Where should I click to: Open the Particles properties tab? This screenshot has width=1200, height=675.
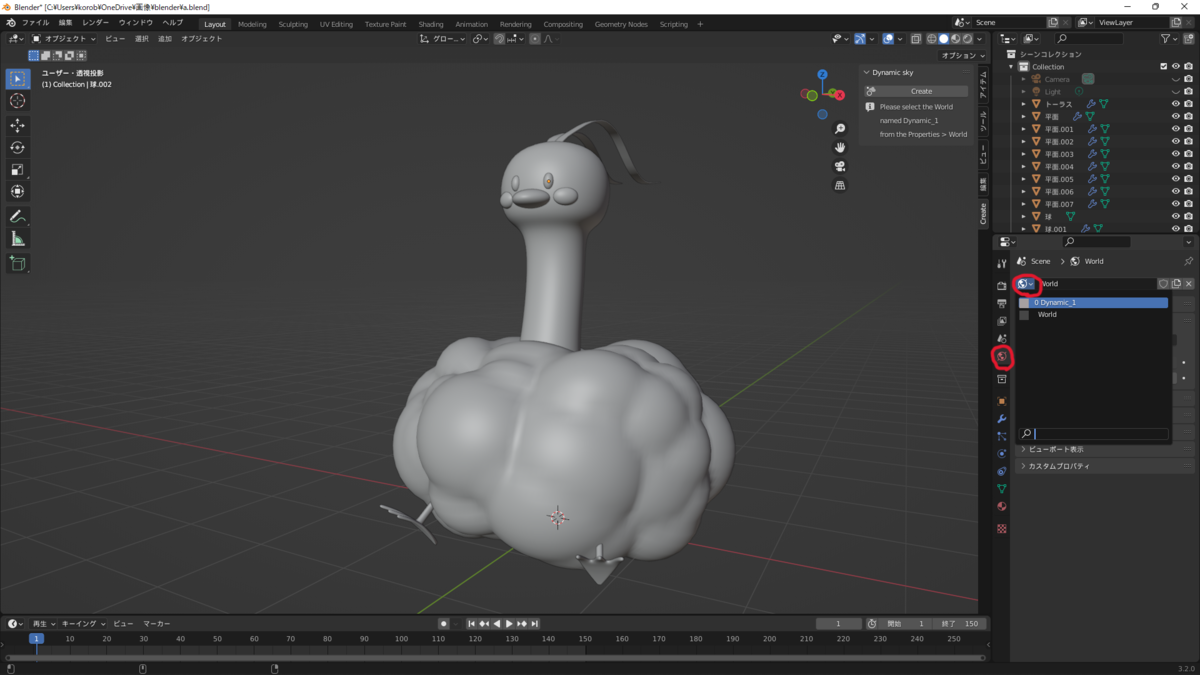(x=1001, y=437)
